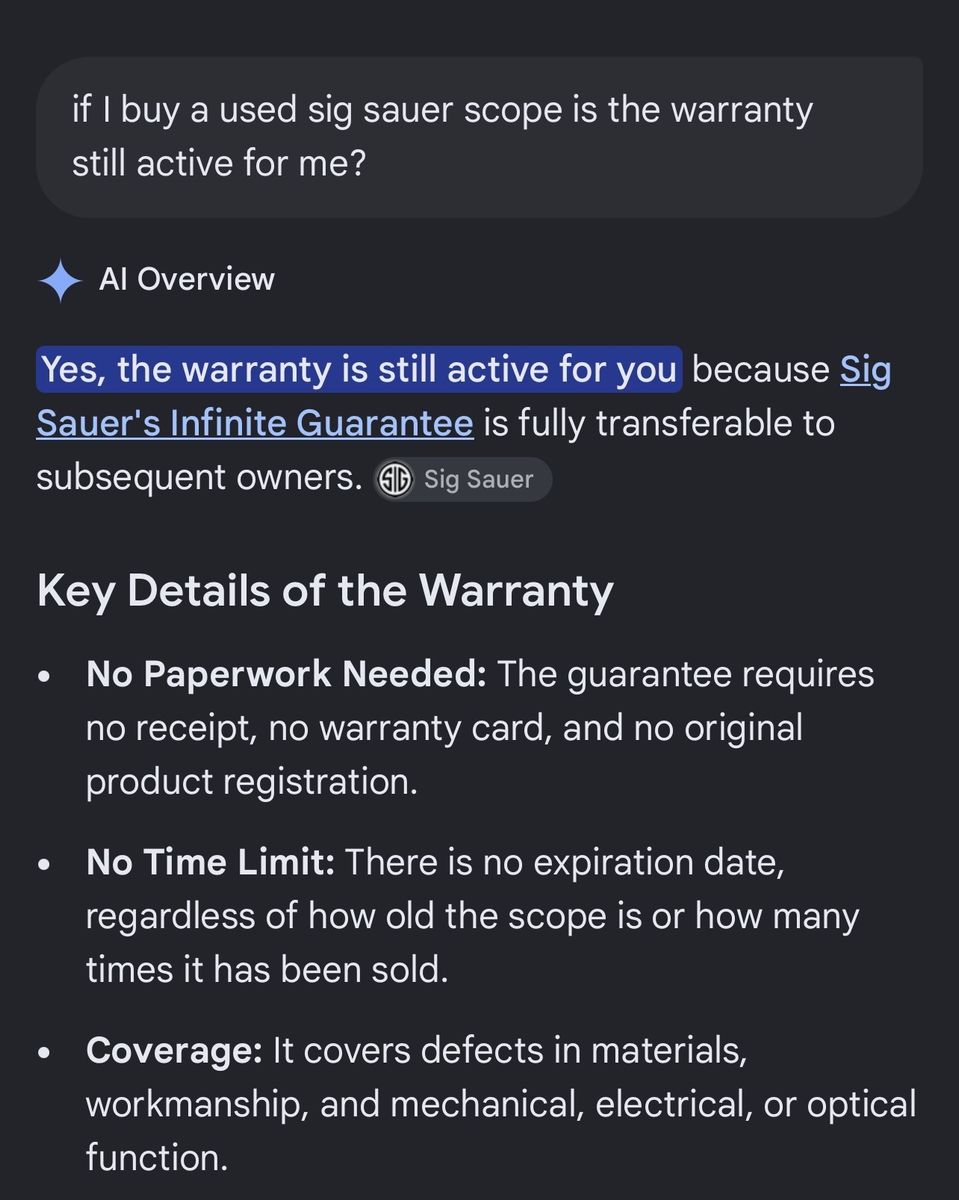This screenshot has height=1200, width=959.
Task: Select the "AI Overview" label text
Action: (187, 280)
